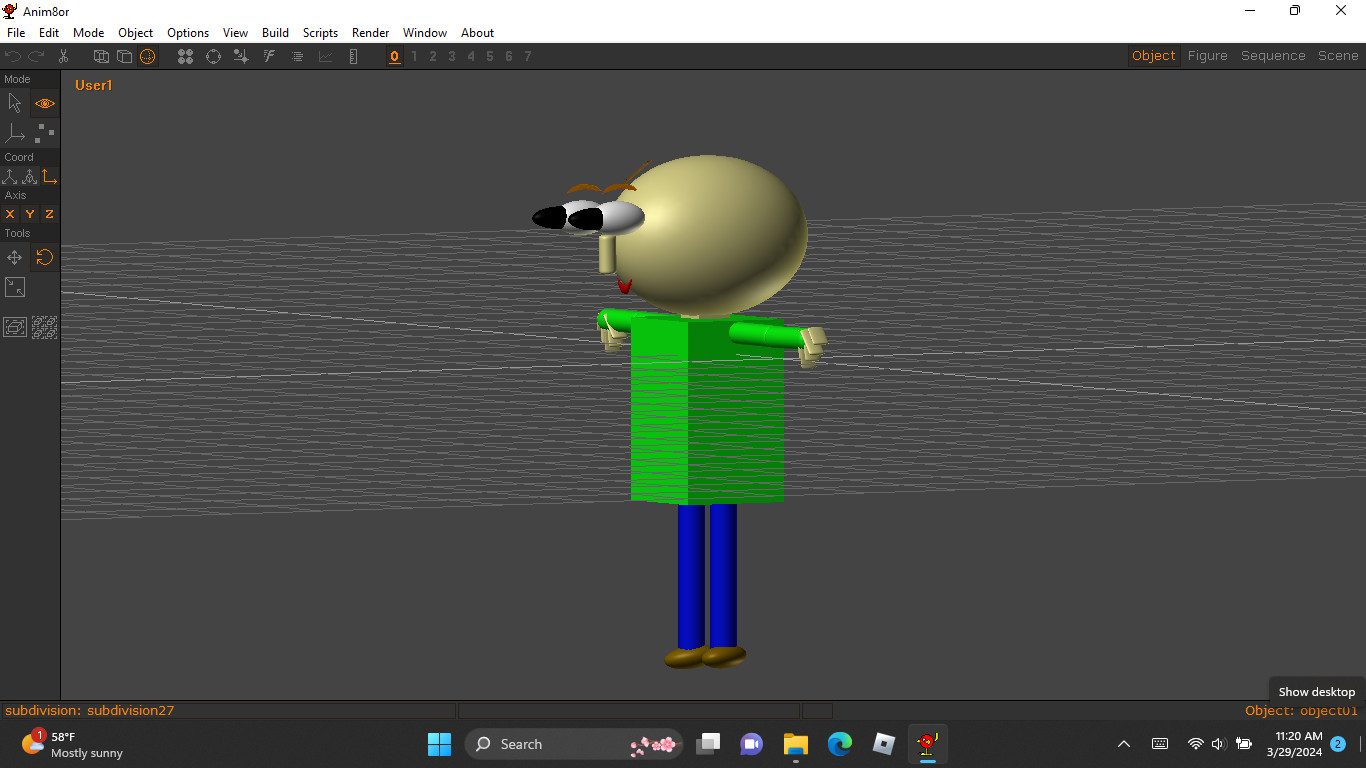Select the arrow pointer tool
The height and width of the screenshot is (768, 1366).
(15, 102)
